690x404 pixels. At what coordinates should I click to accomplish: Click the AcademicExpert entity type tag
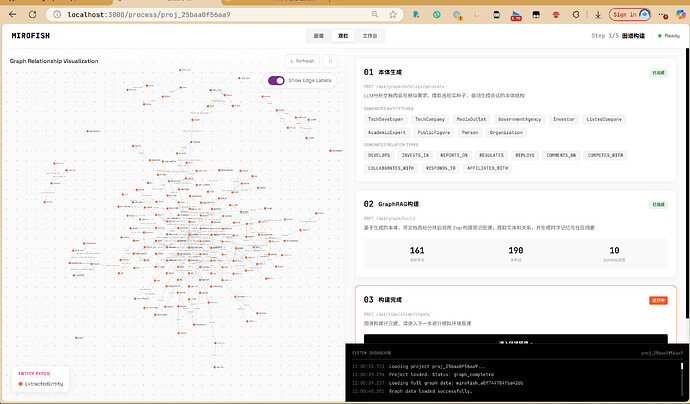click(x=387, y=132)
